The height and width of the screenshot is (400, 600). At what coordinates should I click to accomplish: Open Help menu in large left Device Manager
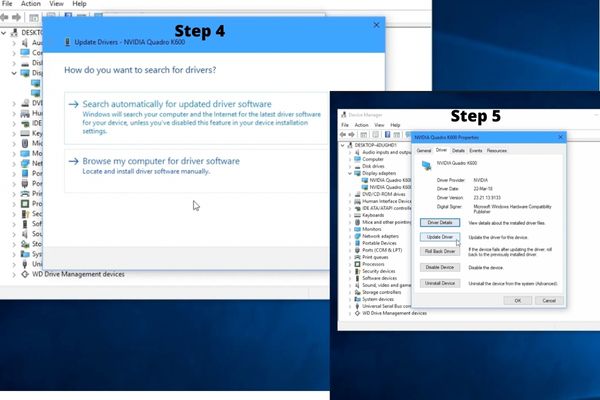tap(79, 4)
